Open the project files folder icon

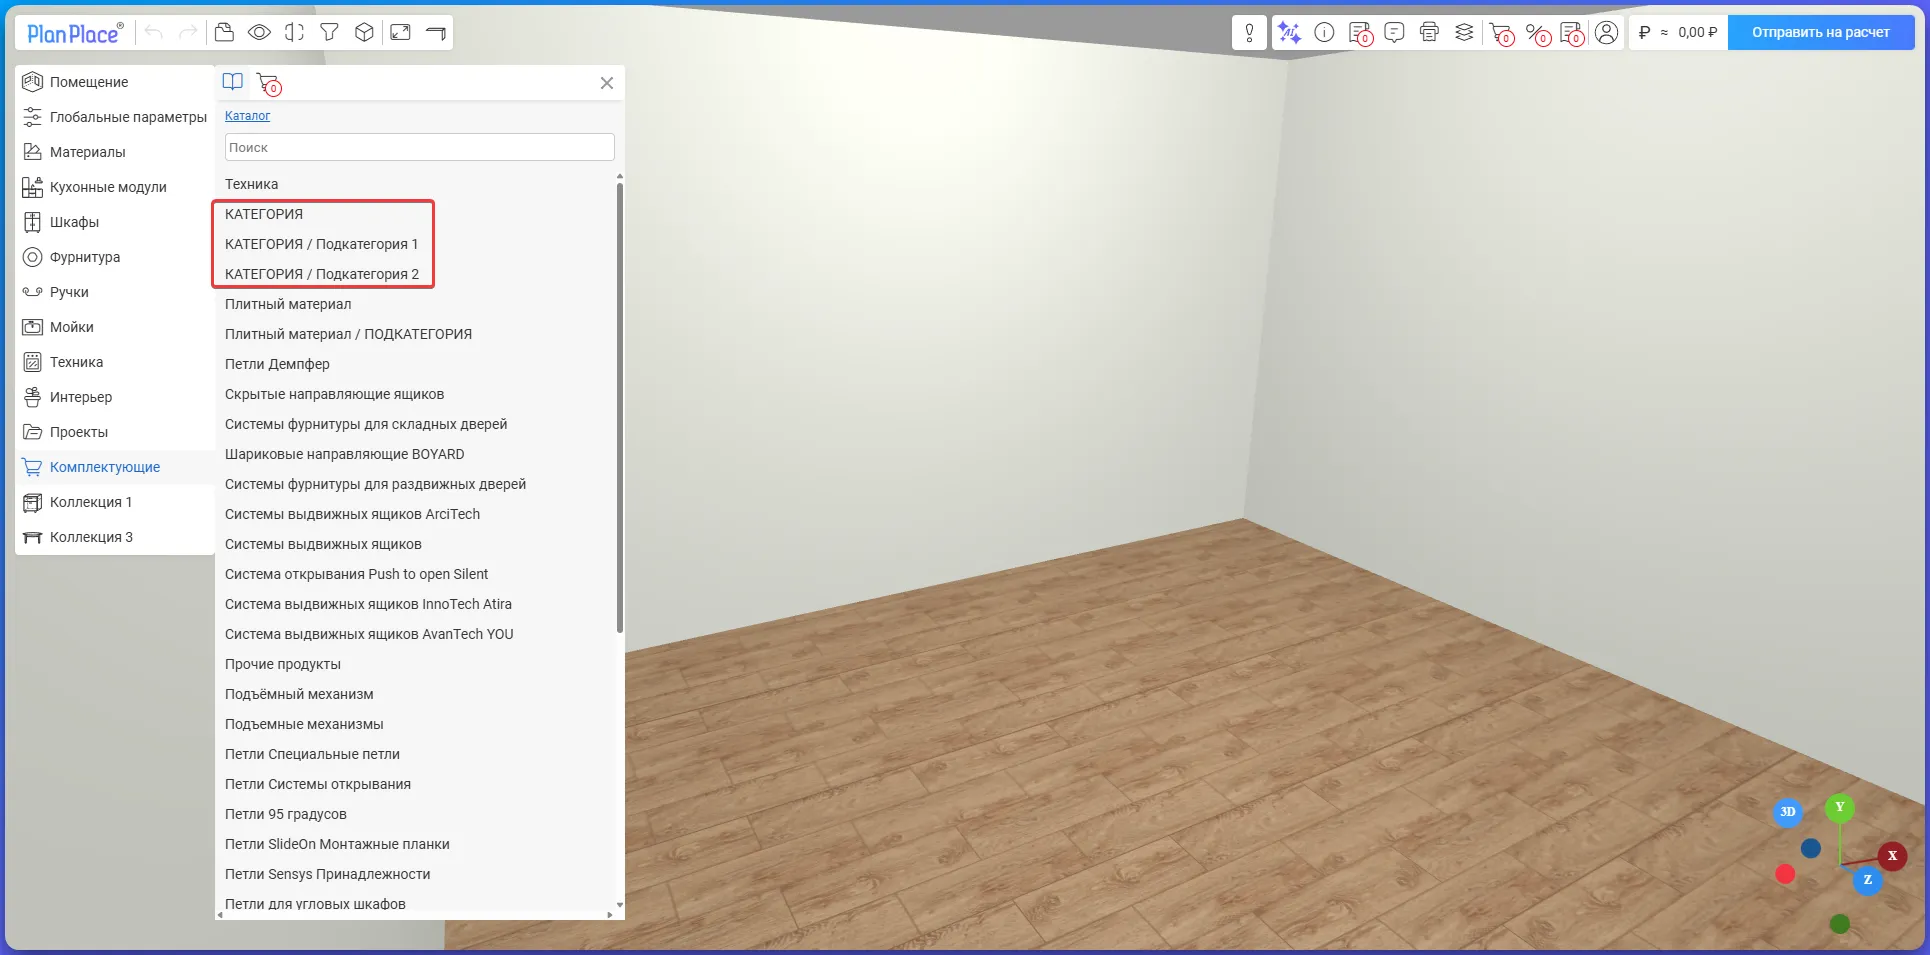225,32
